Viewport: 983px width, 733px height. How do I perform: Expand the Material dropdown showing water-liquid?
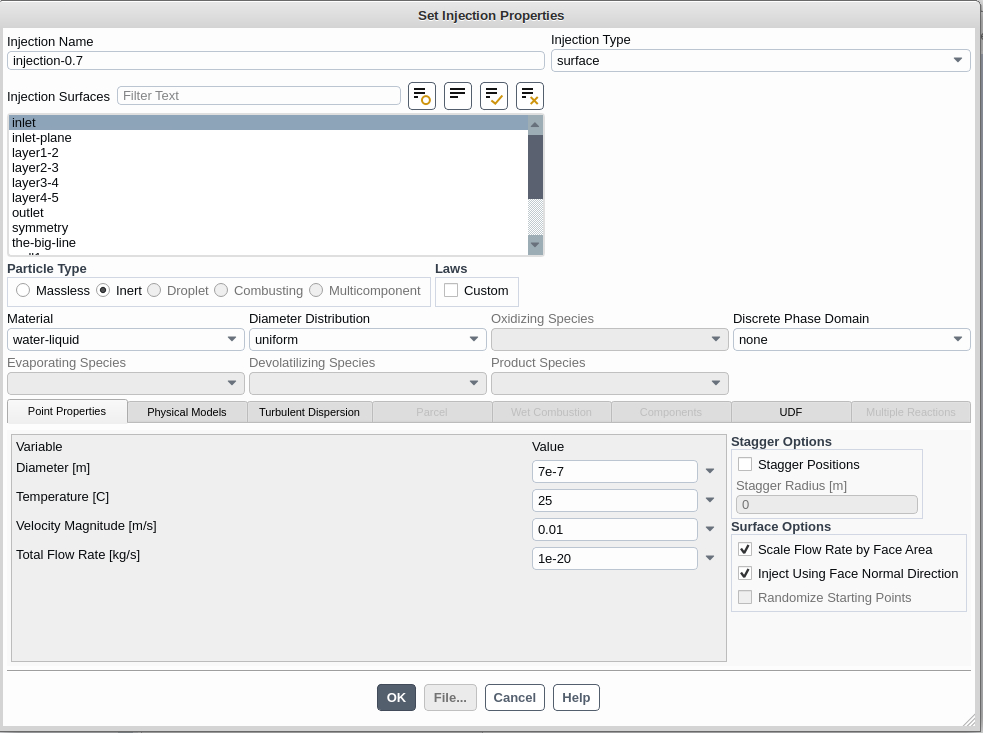(125, 340)
